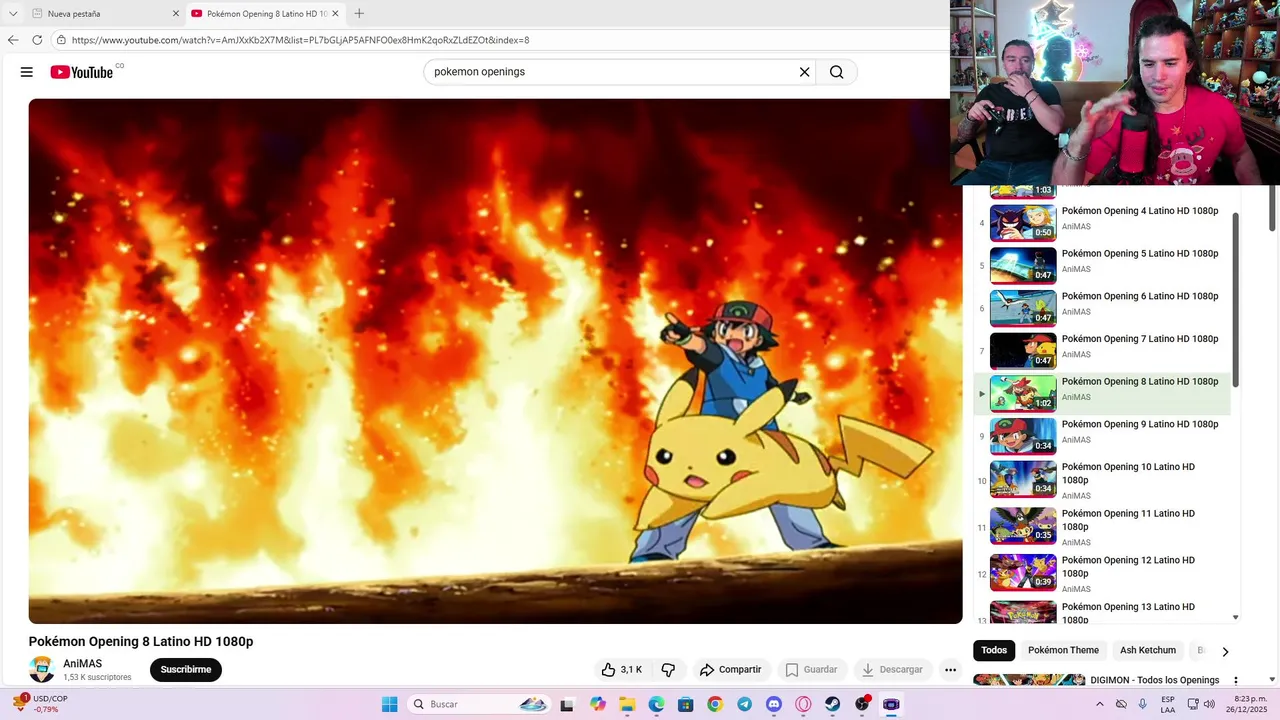Download the video with Descargar
The height and width of the screenshot is (720, 1280).
click(892, 670)
